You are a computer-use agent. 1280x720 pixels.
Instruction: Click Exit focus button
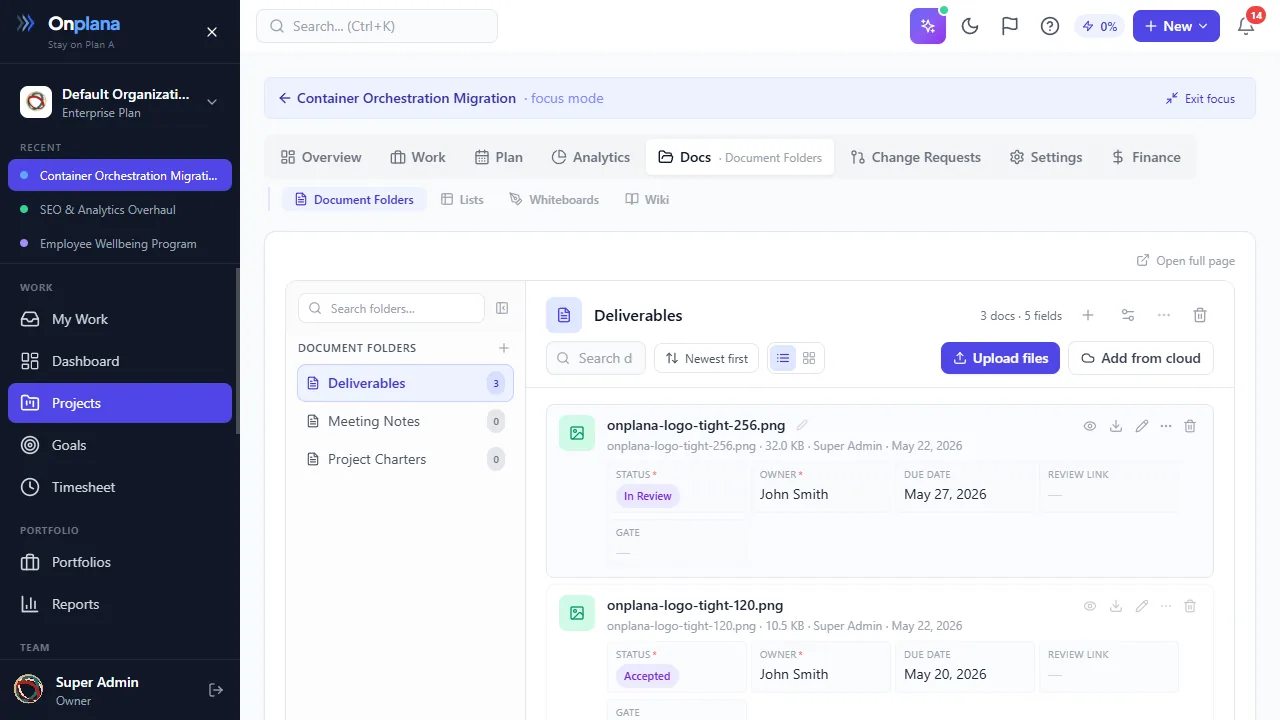1200,98
